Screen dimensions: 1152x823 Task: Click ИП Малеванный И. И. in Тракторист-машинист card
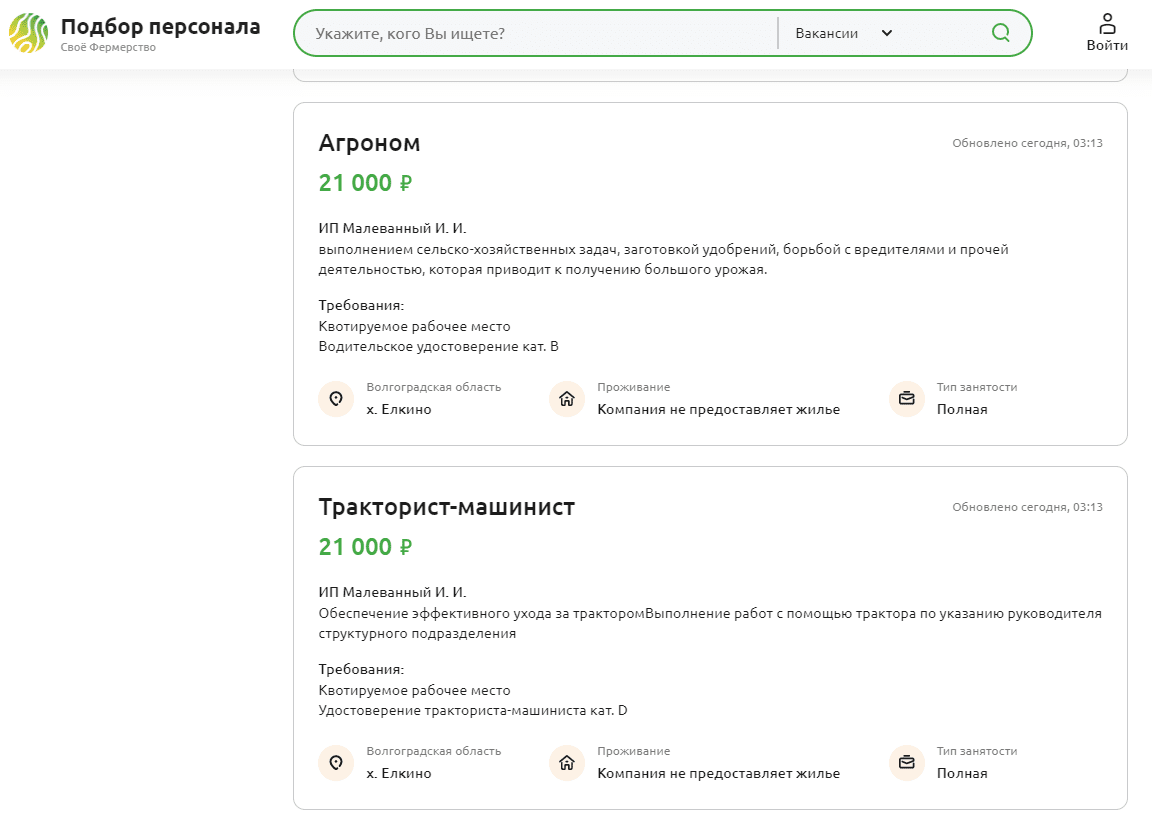pyautogui.click(x=392, y=592)
